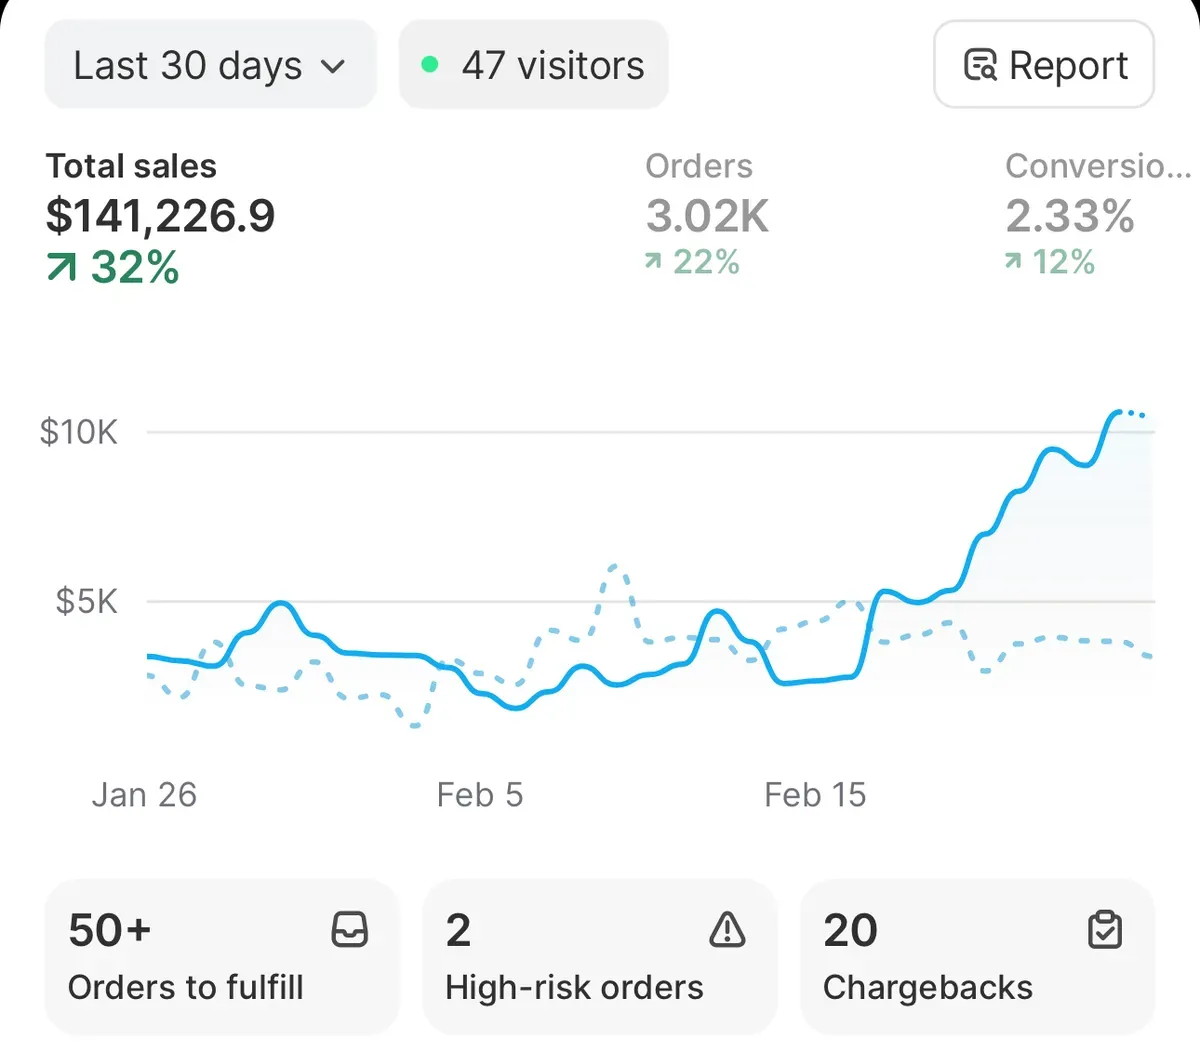1200x1050 pixels.
Task: Click the inbox icon on Orders to fulfill
Action: pyautogui.click(x=350, y=929)
